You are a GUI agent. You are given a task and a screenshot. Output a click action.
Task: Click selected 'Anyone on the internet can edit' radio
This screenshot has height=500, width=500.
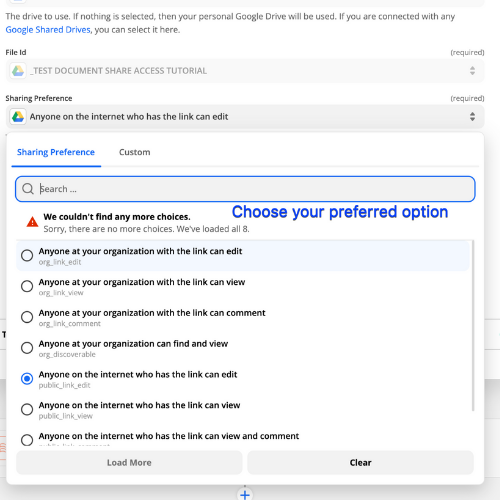[x=27, y=379]
